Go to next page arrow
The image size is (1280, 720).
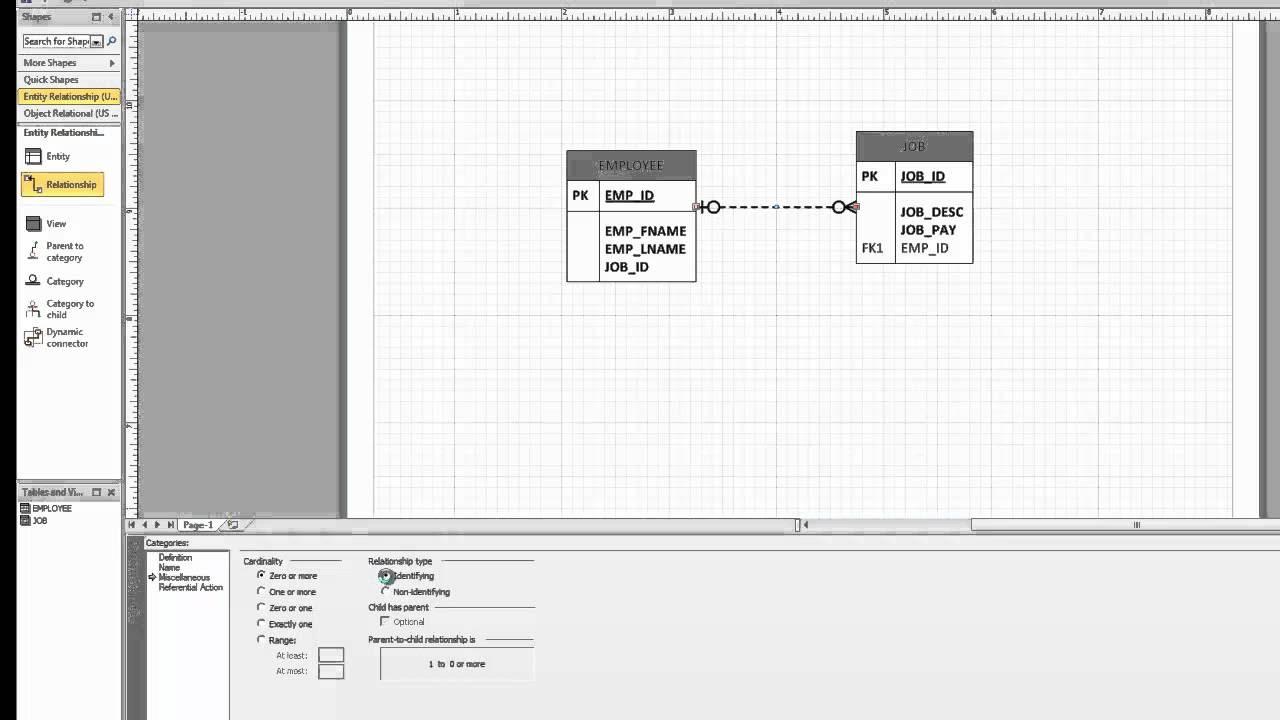pyautogui.click(x=158, y=524)
